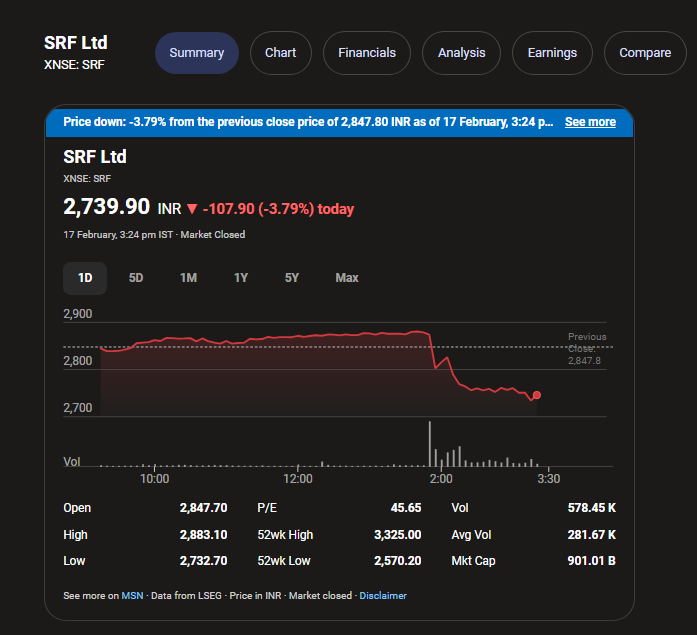This screenshot has height=635, width=697.
Task: Click the Market Closed timestamp line
Action: click(154, 235)
